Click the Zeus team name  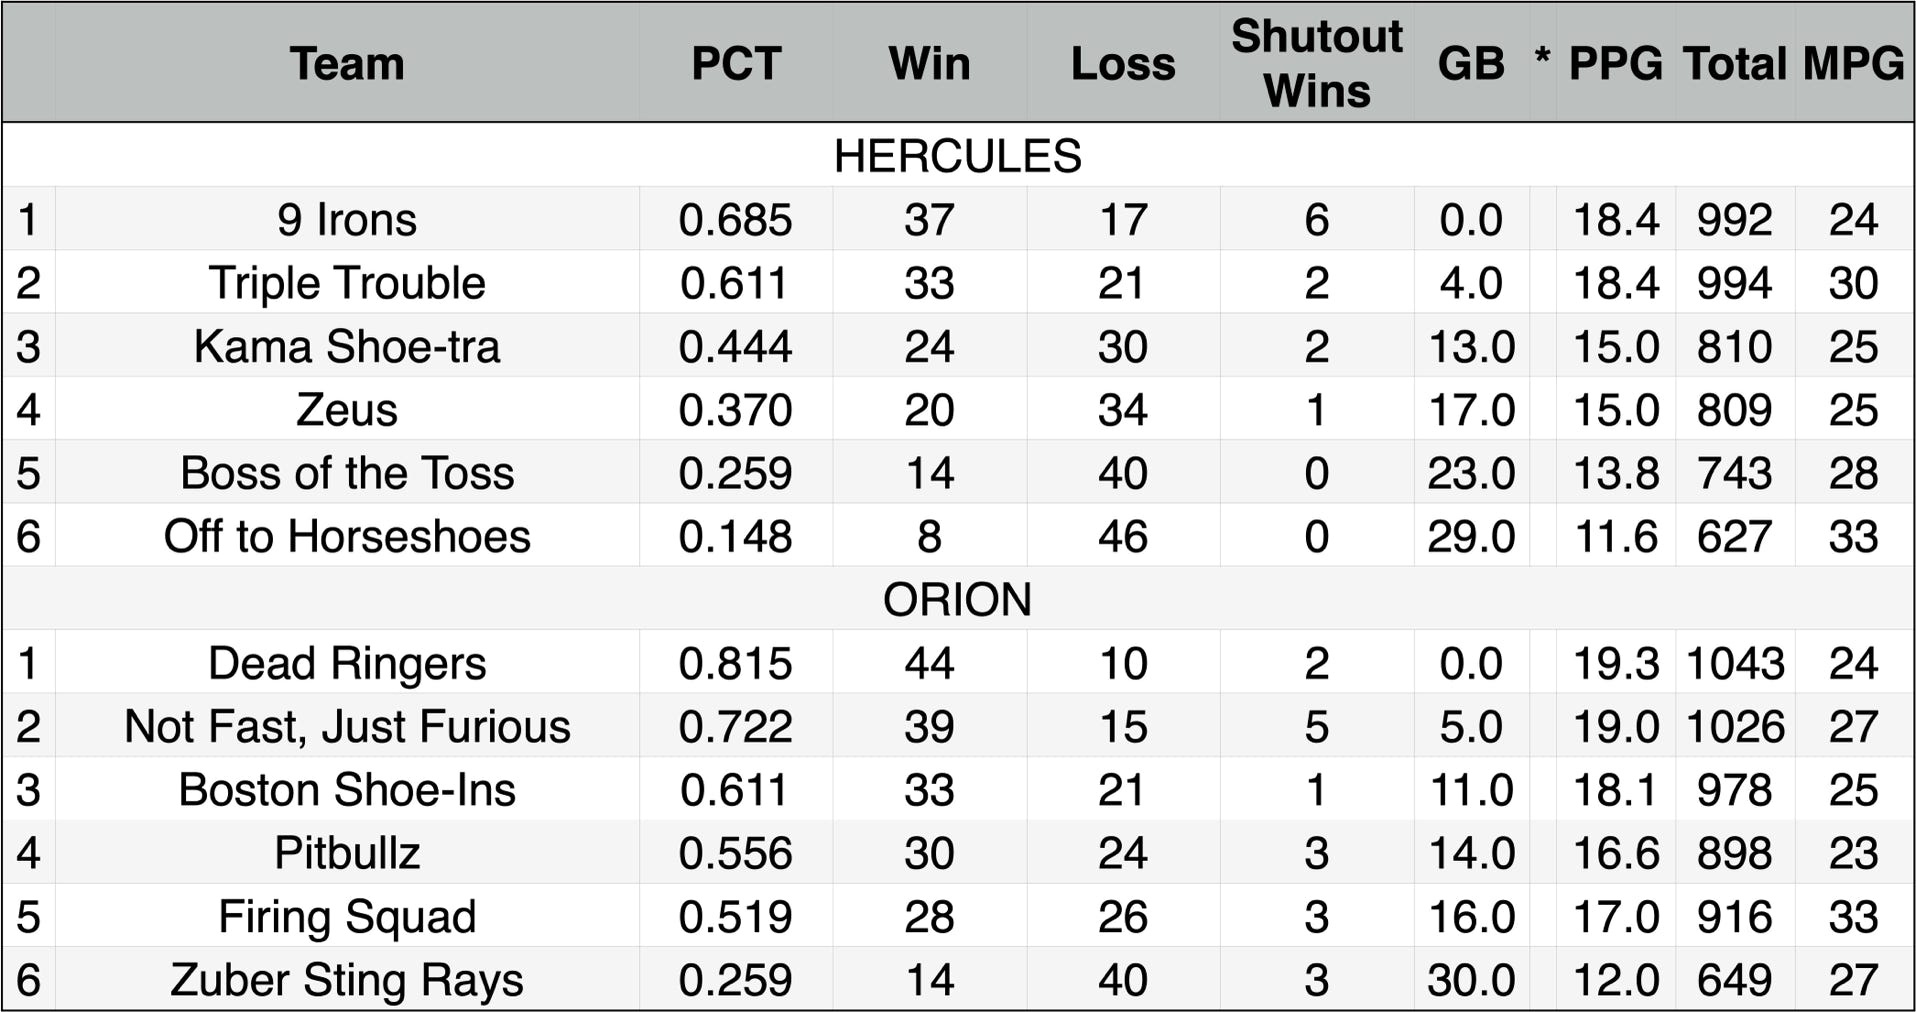coord(347,410)
